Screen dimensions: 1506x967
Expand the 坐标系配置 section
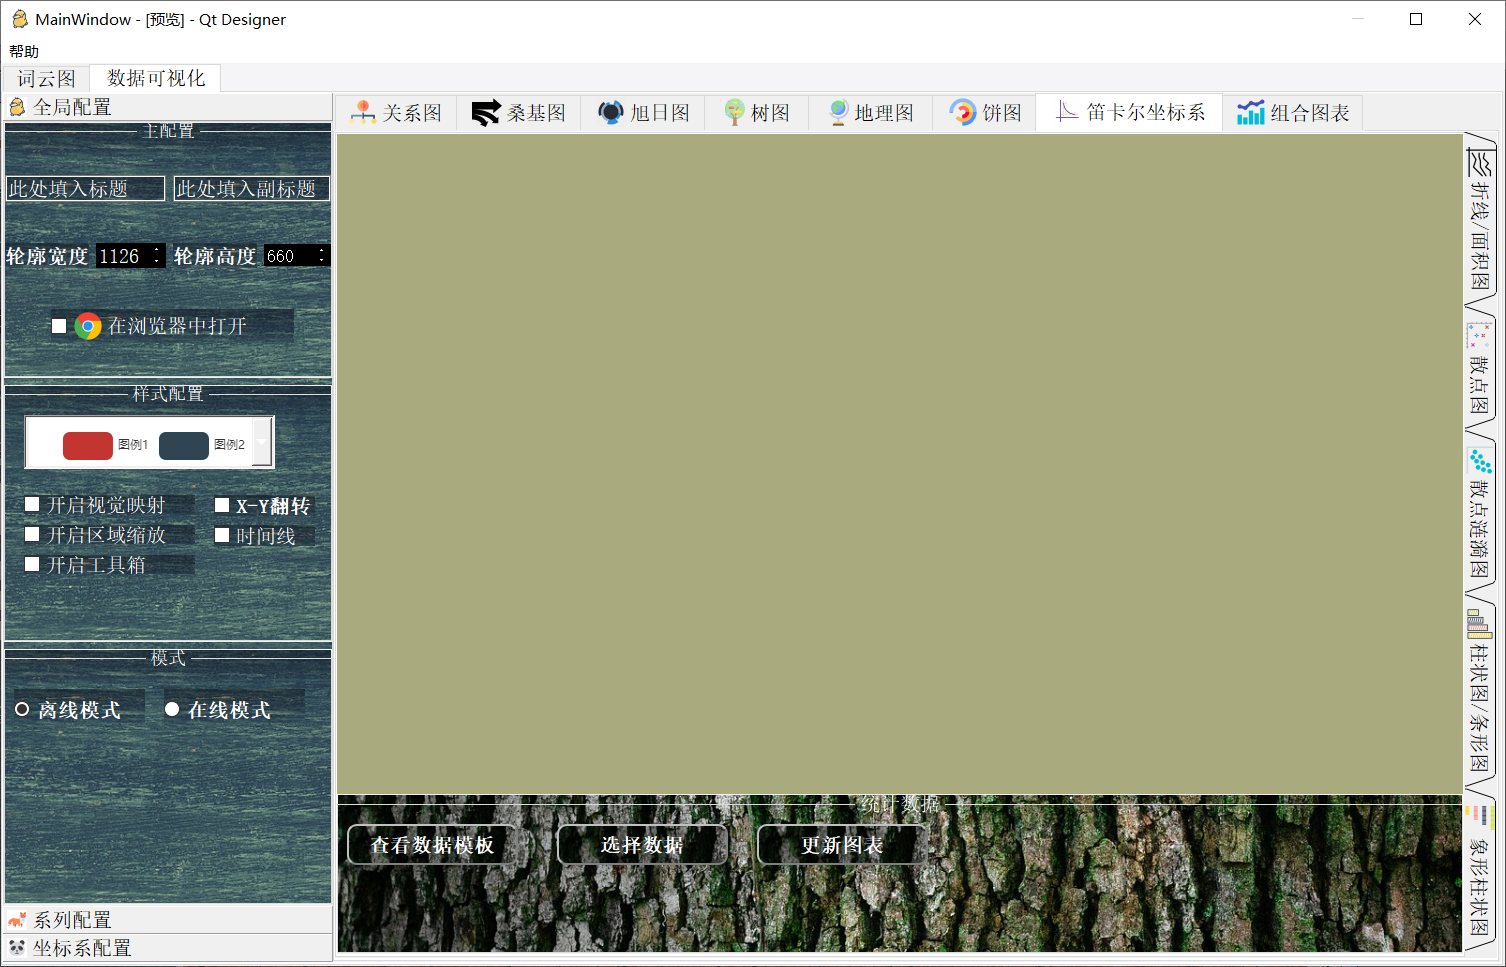168,947
